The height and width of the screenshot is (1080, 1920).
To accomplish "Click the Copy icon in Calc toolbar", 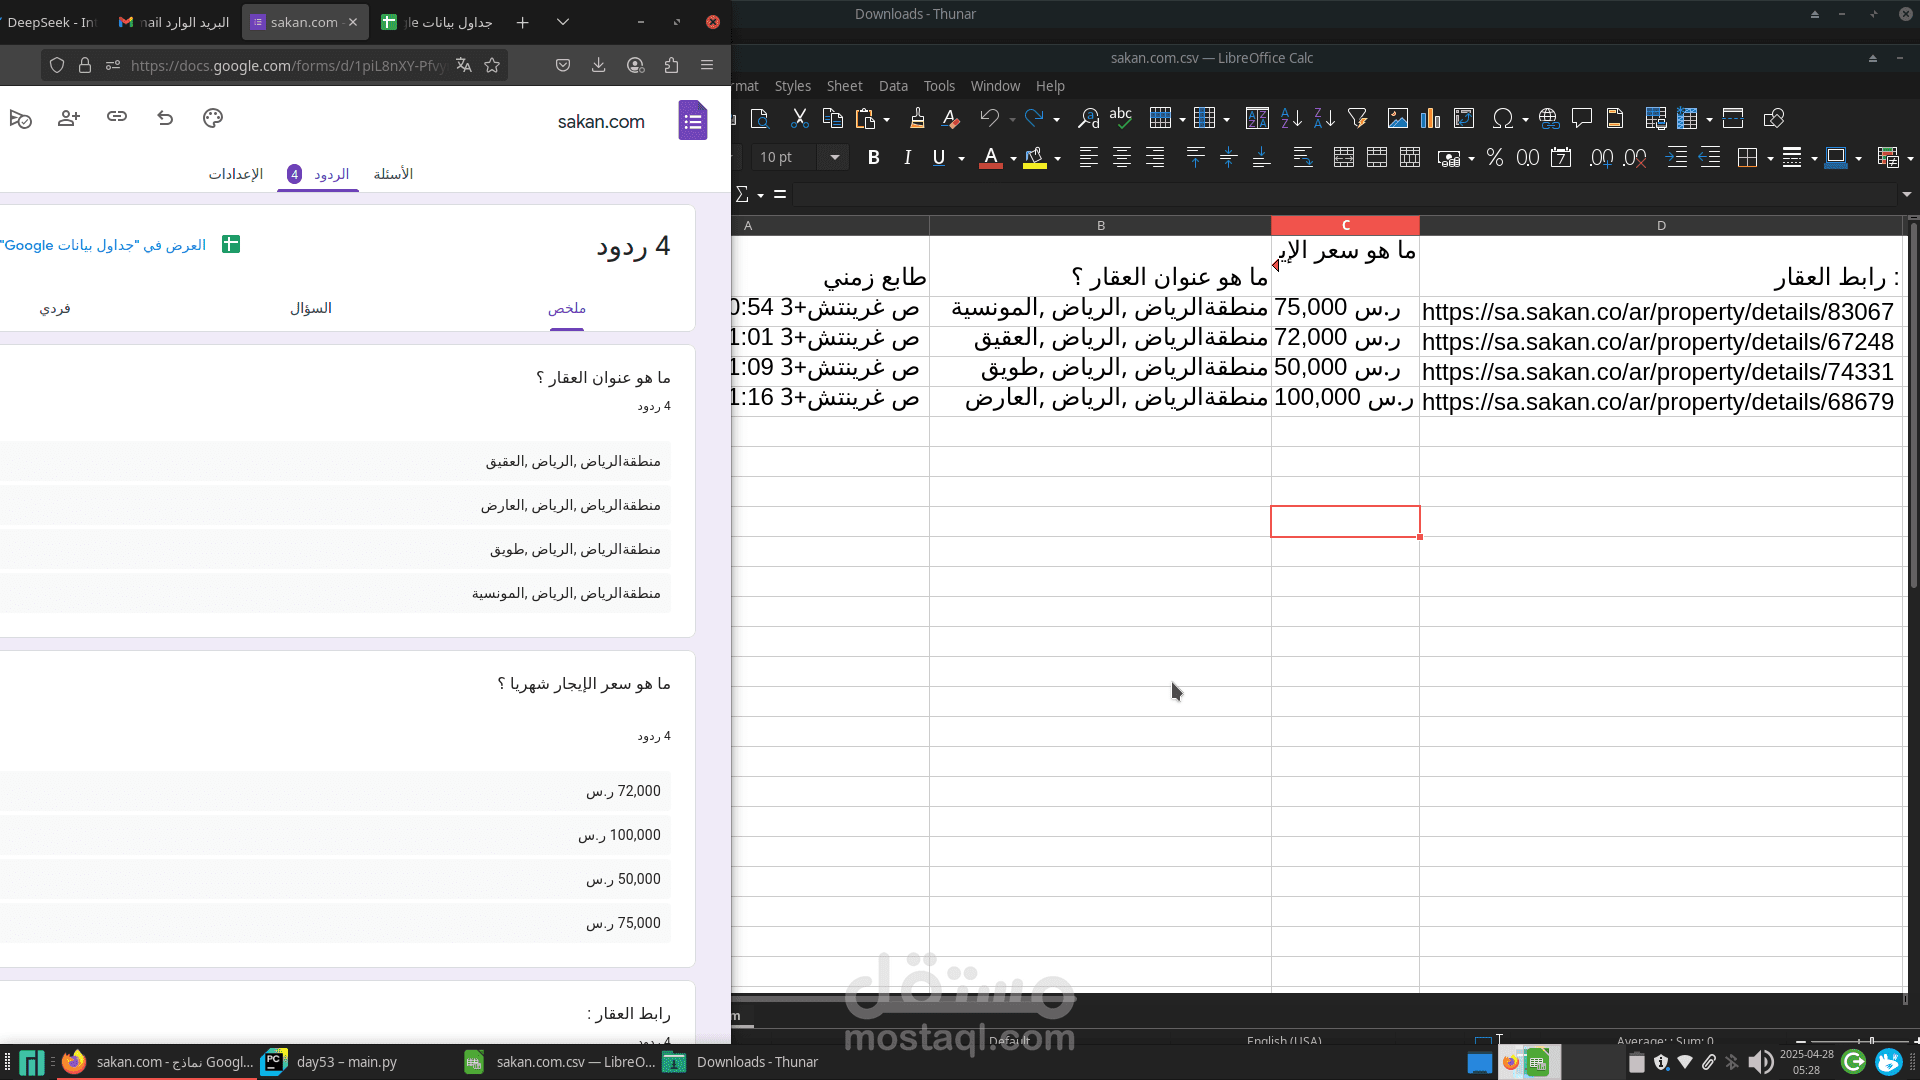I will (x=832, y=119).
